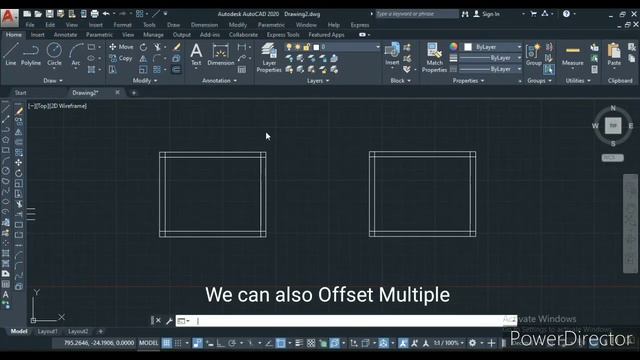Toggle snap mode in status bar

point(178,343)
